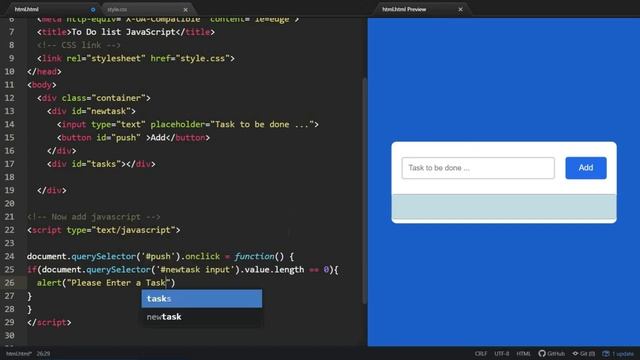Click the HTML grammar selector
The width and height of the screenshot is (640, 360).
pos(523,353)
